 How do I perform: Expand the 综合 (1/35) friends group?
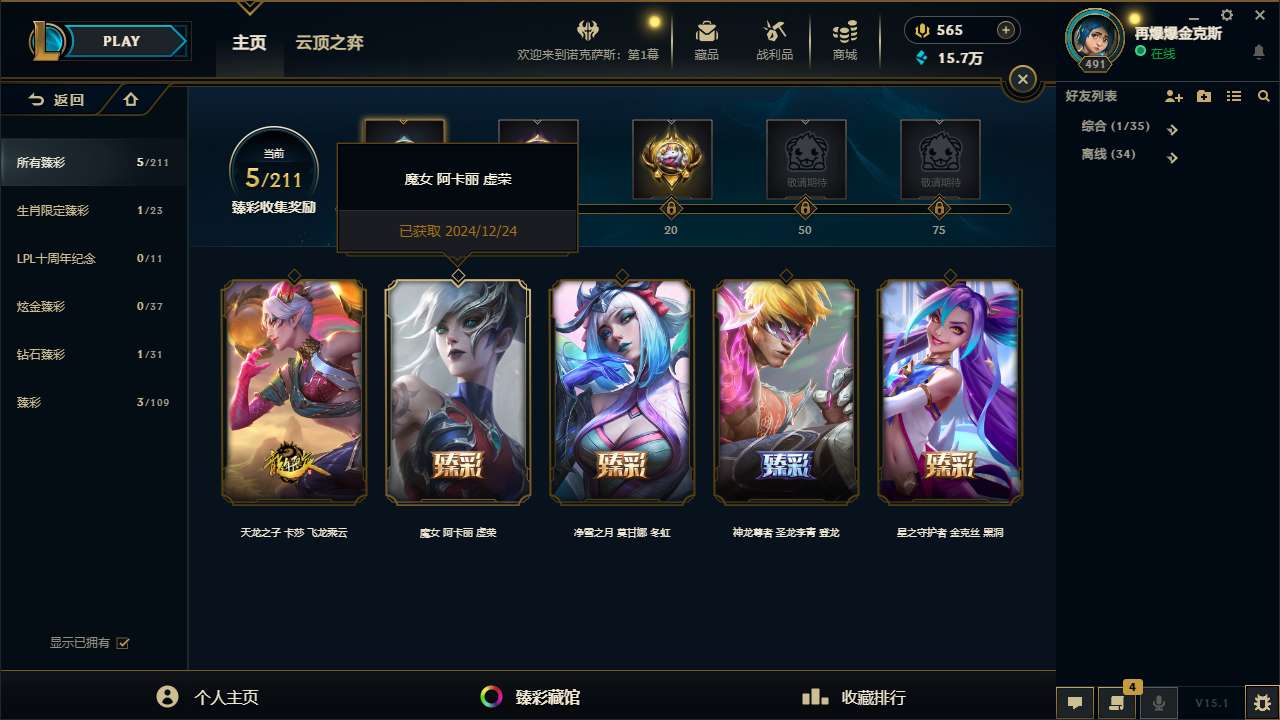click(1130, 127)
